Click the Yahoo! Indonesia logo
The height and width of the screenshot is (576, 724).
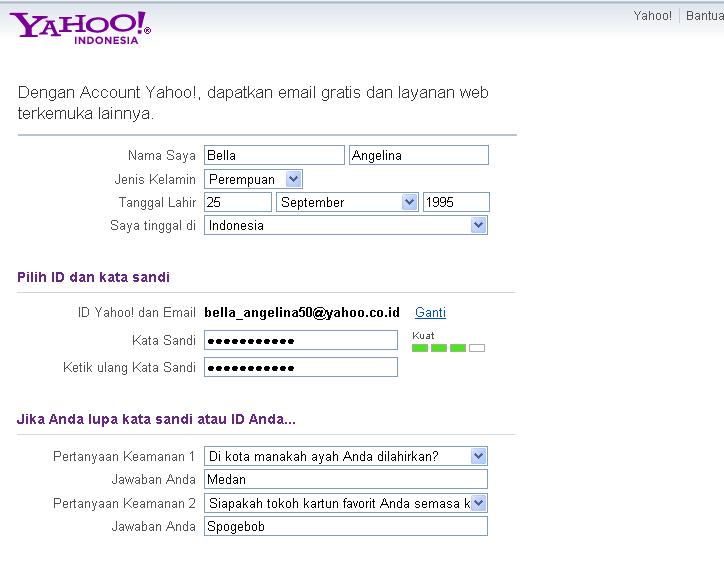(80, 28)
